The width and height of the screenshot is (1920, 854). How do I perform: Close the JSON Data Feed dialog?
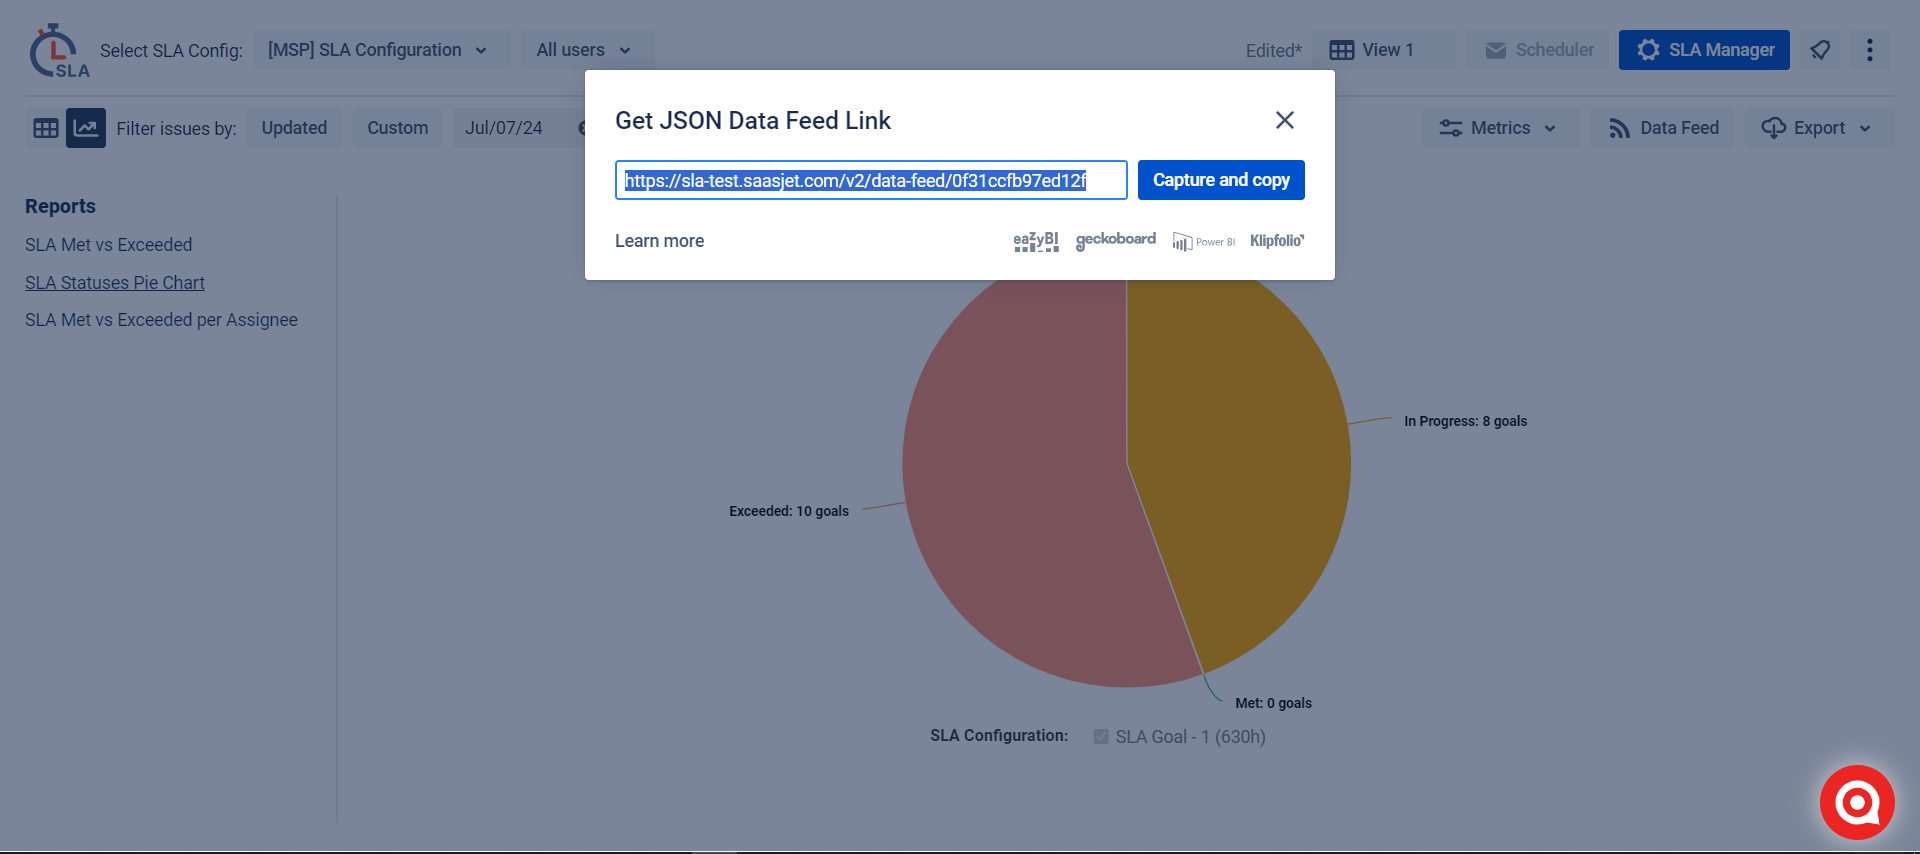1285,120
